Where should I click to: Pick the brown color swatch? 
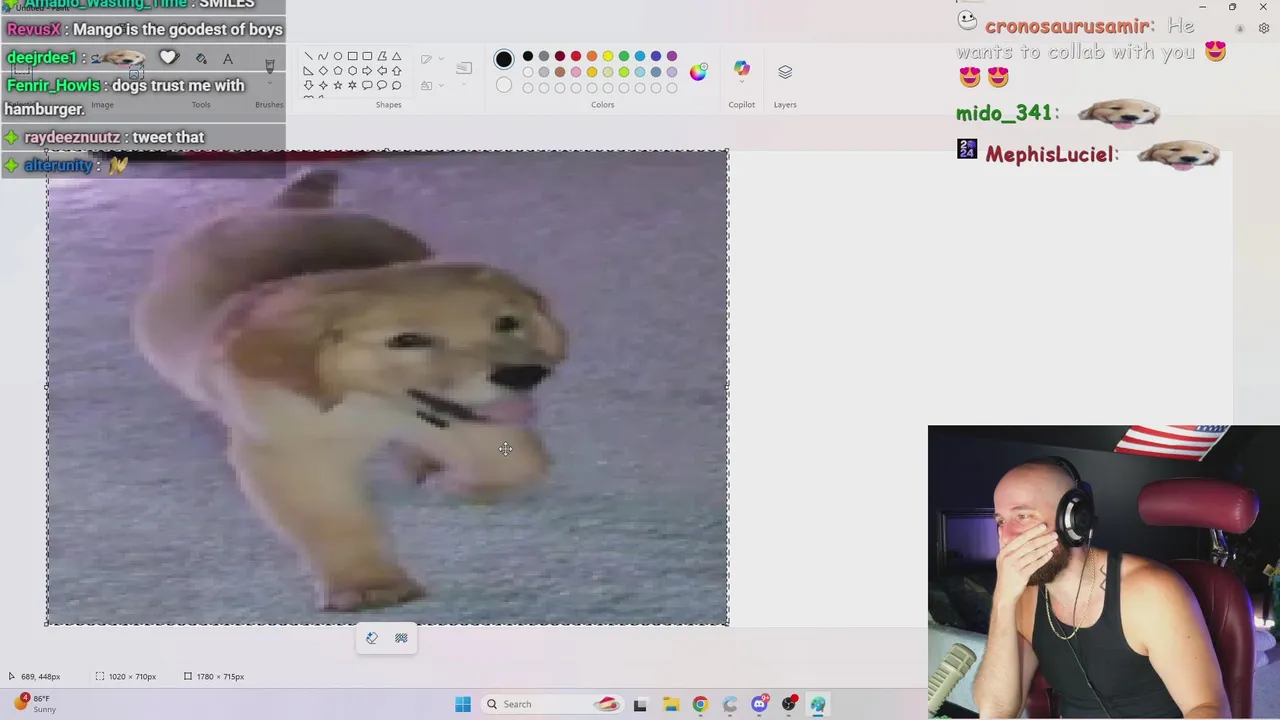coord(560,72)
